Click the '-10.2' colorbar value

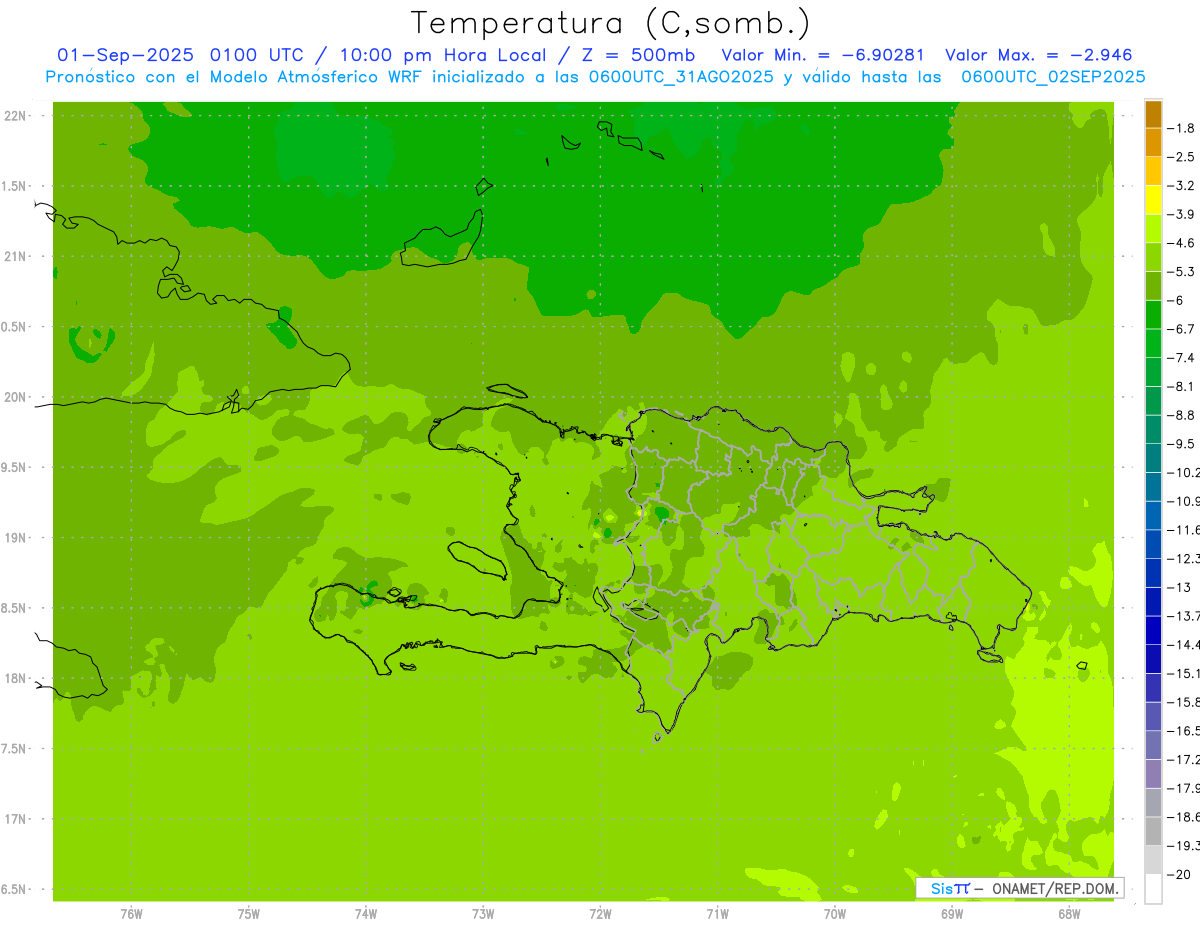tap(1184, 473)
